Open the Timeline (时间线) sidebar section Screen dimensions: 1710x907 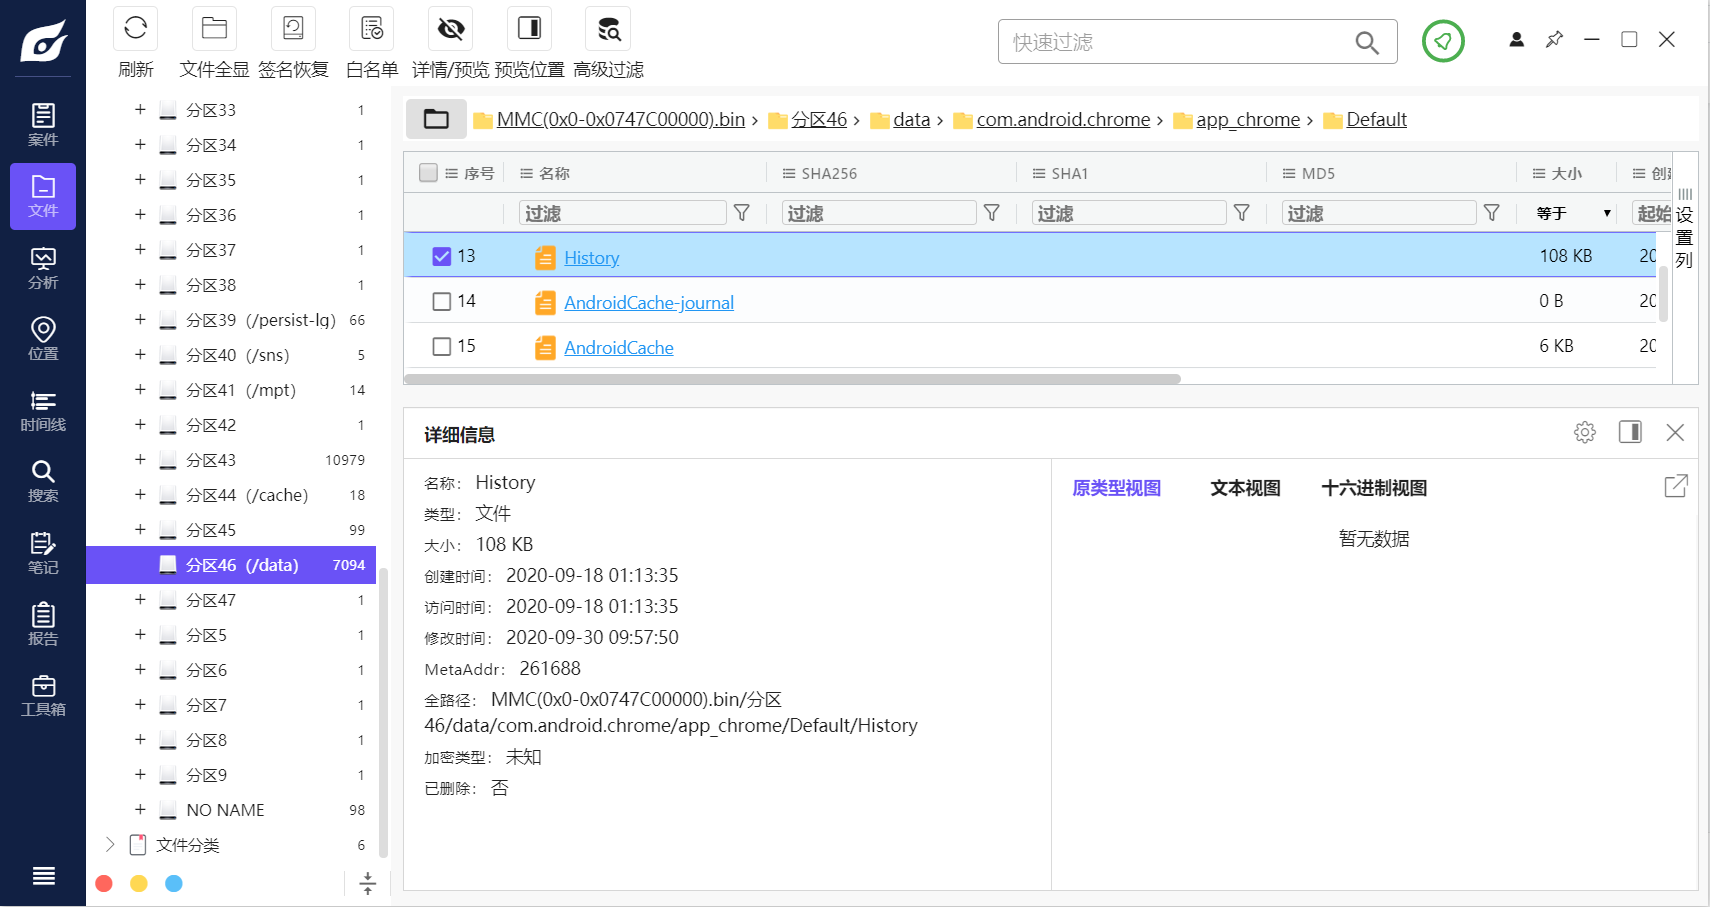(43, 411)
